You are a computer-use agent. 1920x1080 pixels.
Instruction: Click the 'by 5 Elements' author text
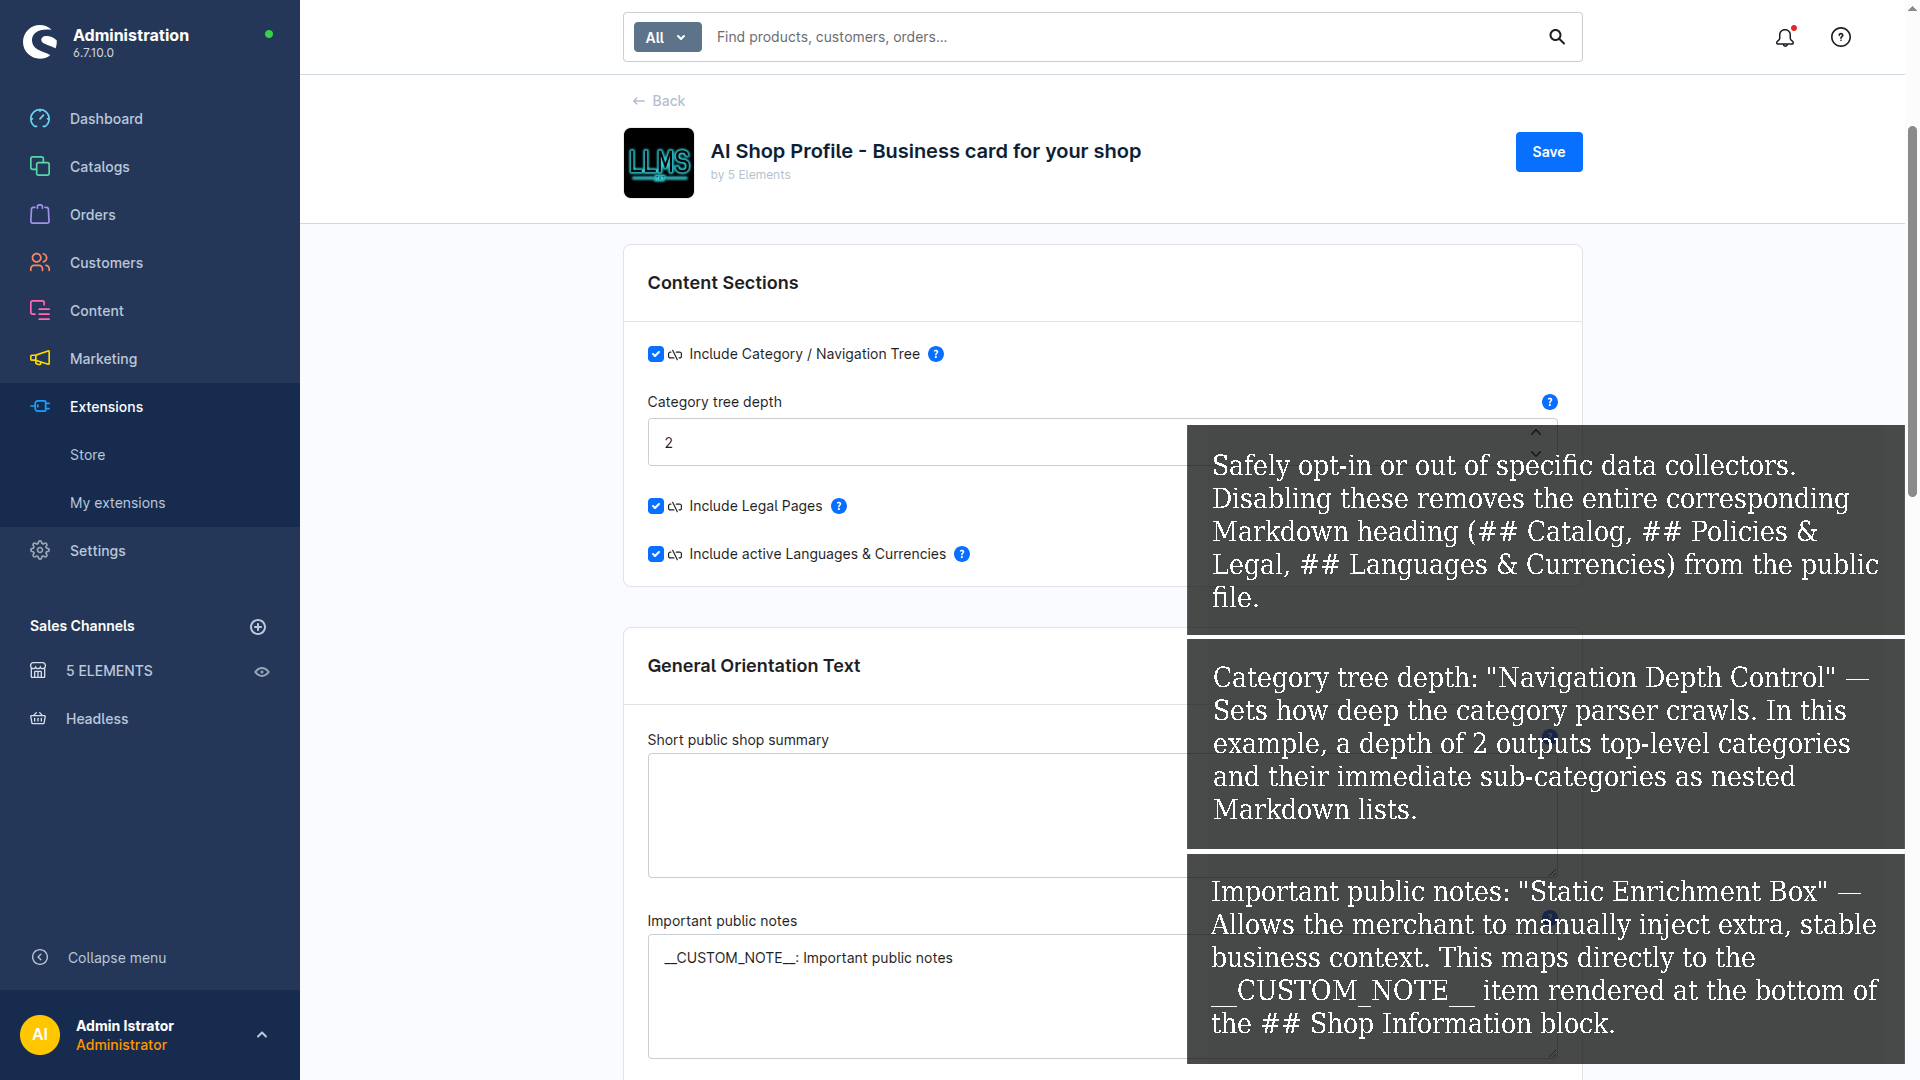coord(751,175)
